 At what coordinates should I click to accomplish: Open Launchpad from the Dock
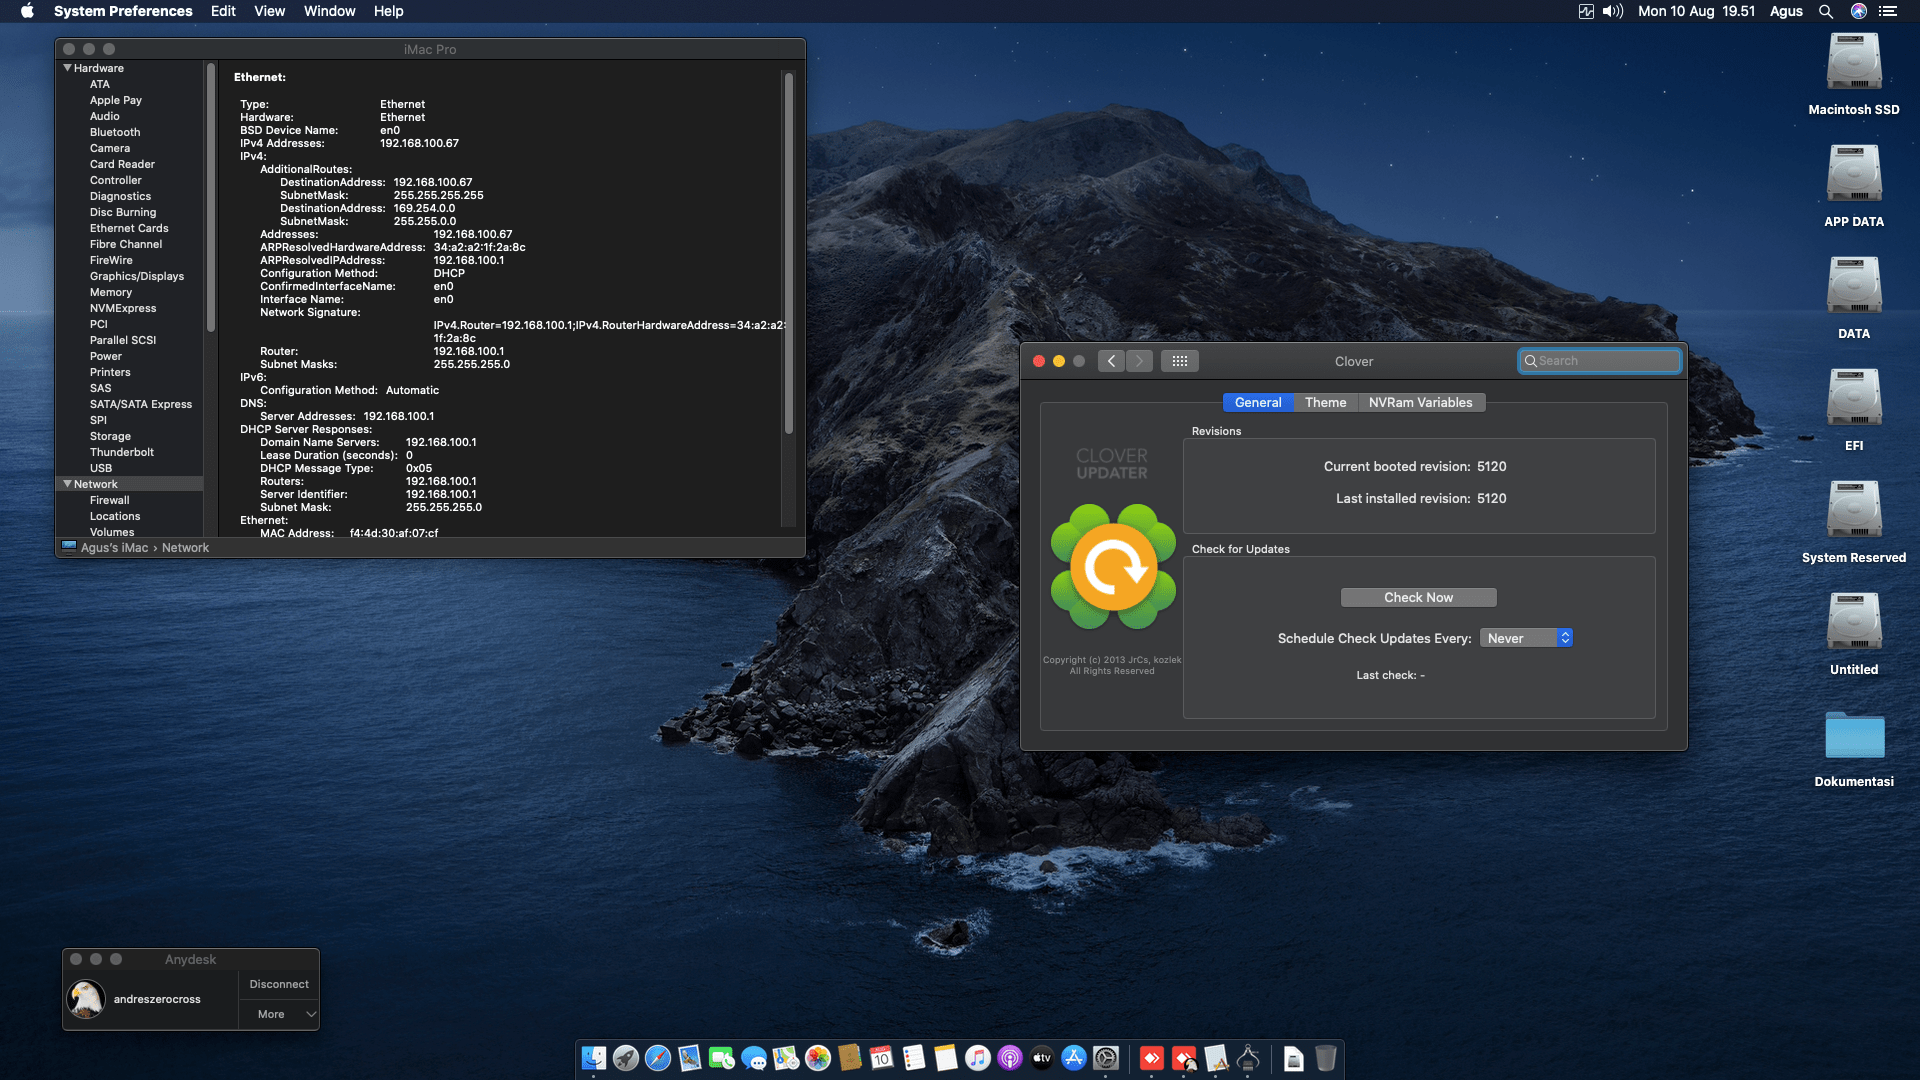[624, 1057]
